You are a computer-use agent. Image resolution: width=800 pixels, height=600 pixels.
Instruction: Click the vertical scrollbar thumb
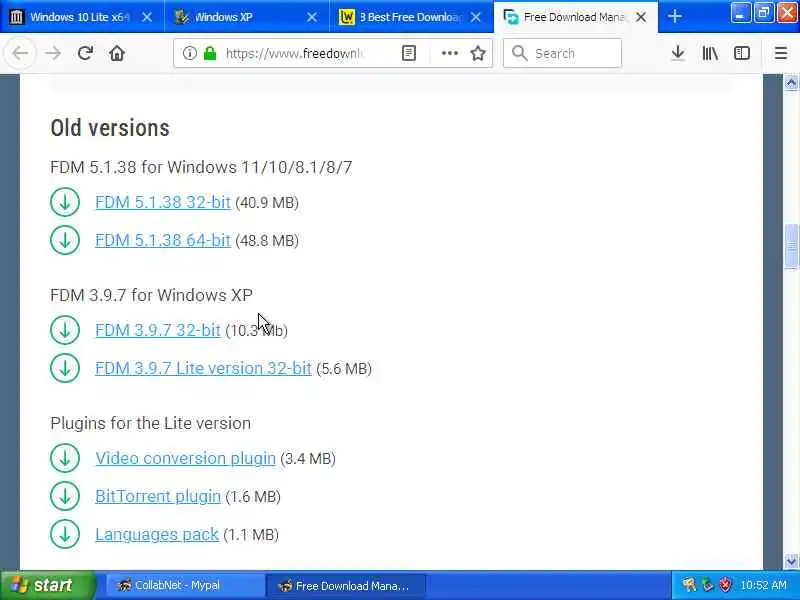pyautogui.click(x=791, y=246)
